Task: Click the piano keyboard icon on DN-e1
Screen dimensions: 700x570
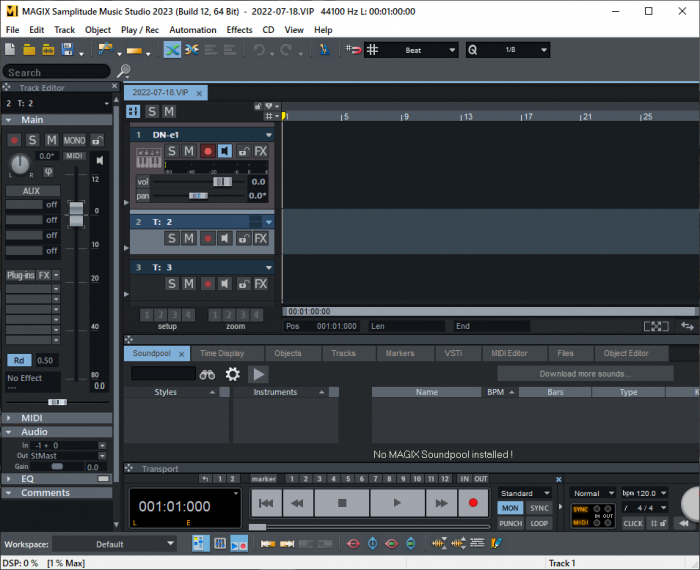Action: coord(148,158)
